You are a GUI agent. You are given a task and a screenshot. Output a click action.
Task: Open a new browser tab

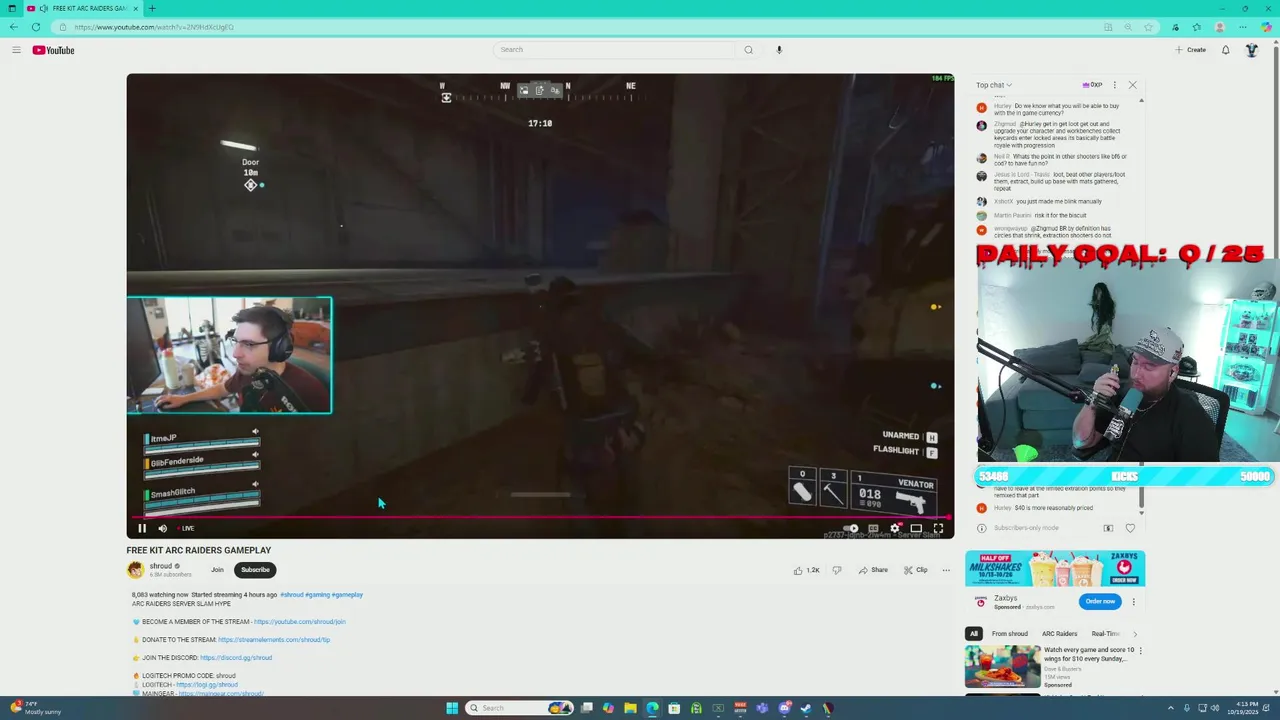(152, 8)
